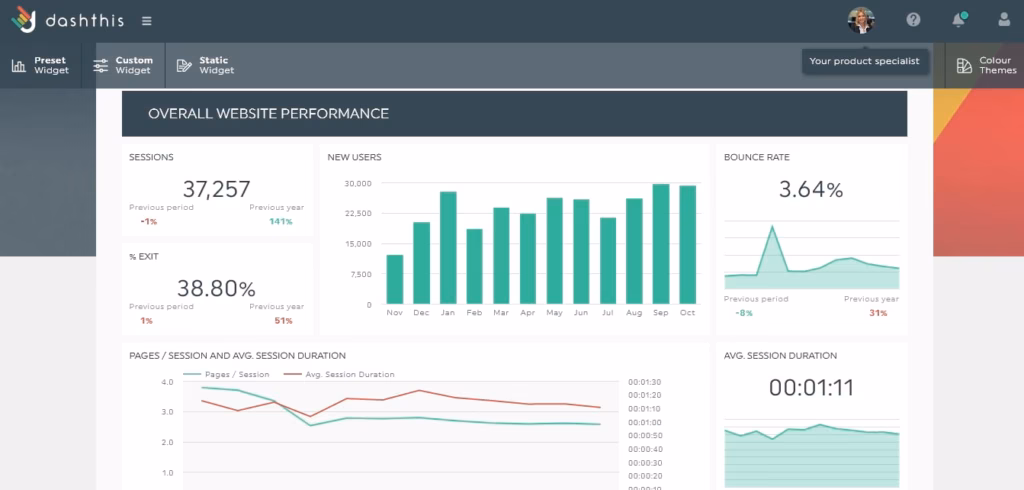
Task: Click the Custom Widget sliders icon
Action: pos(101,66)
